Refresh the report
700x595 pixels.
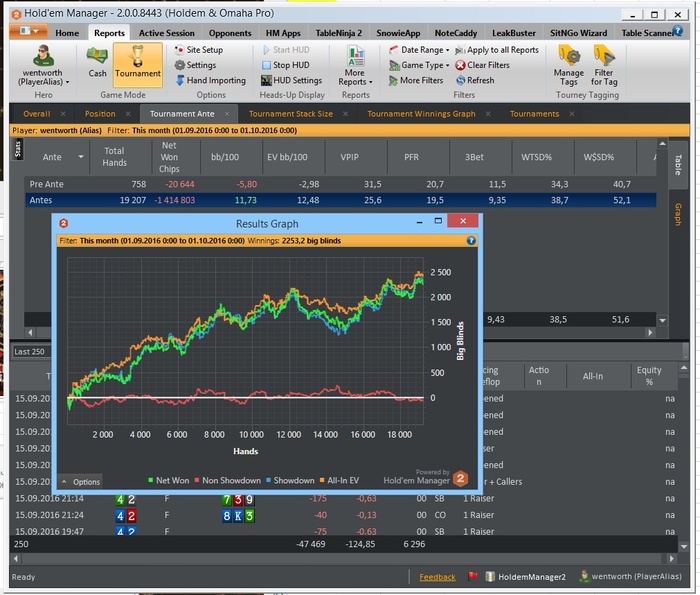(475, 80)
